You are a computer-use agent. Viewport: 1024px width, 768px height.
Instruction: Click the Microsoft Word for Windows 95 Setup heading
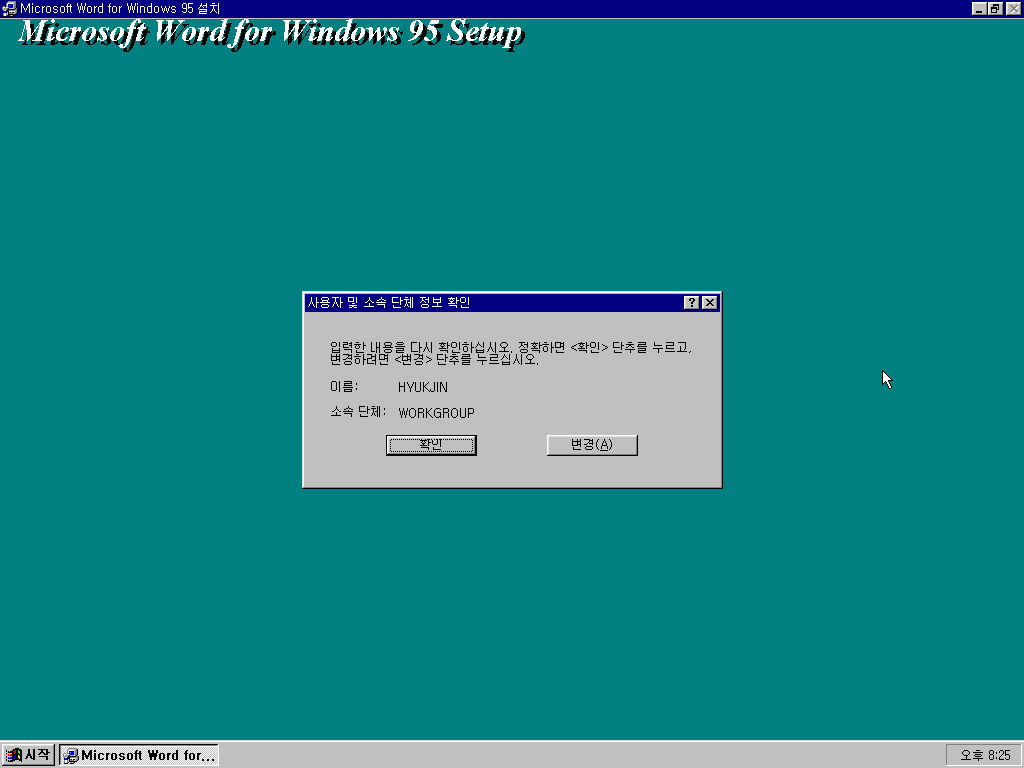(271, 33)
